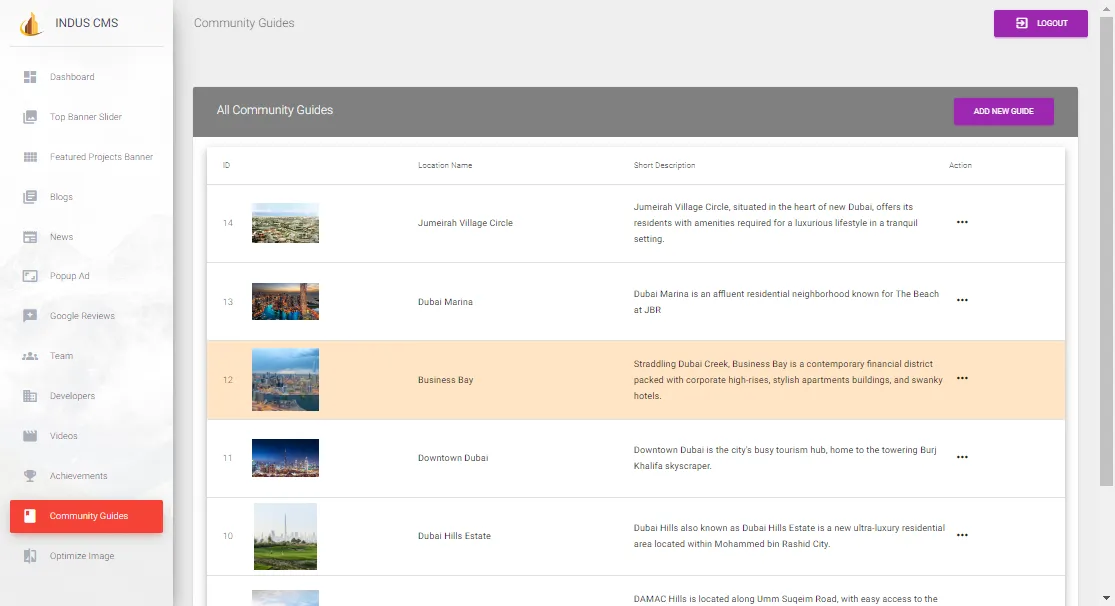Navigate to the News section
The height and width of the screenshot is (606, 1115).
click(x=86, y=237)
